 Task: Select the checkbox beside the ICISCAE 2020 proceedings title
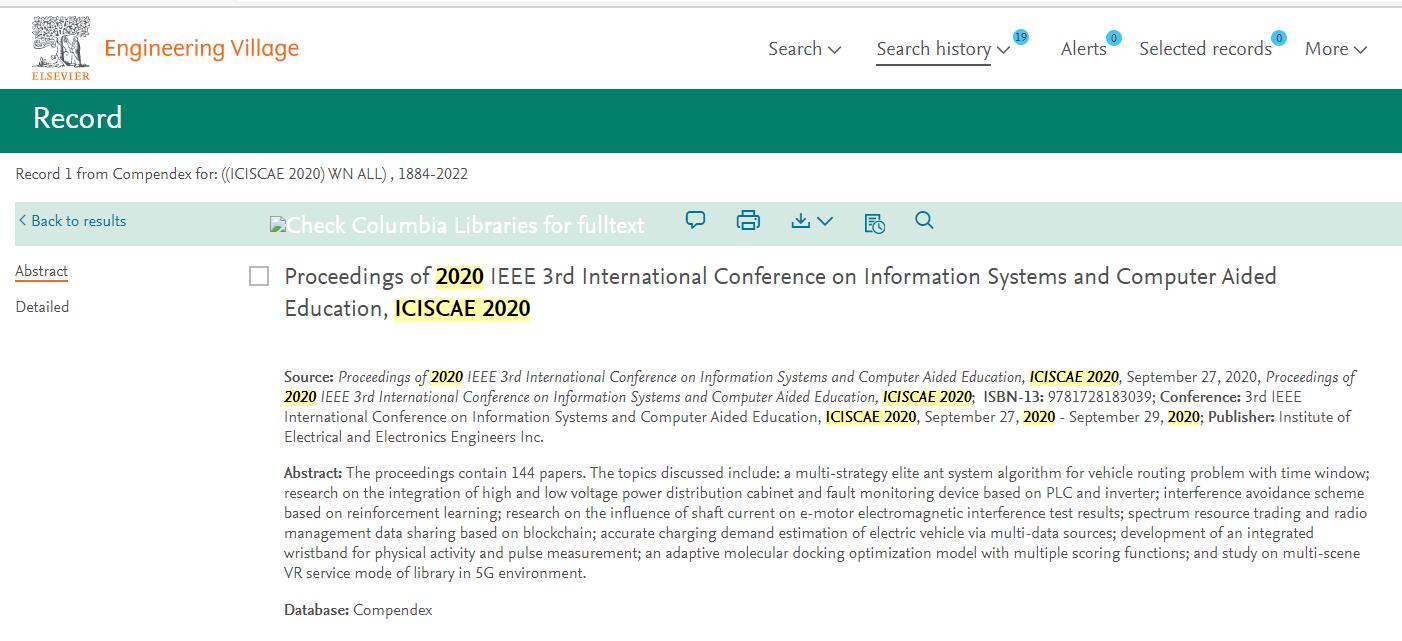coord(257,276)
